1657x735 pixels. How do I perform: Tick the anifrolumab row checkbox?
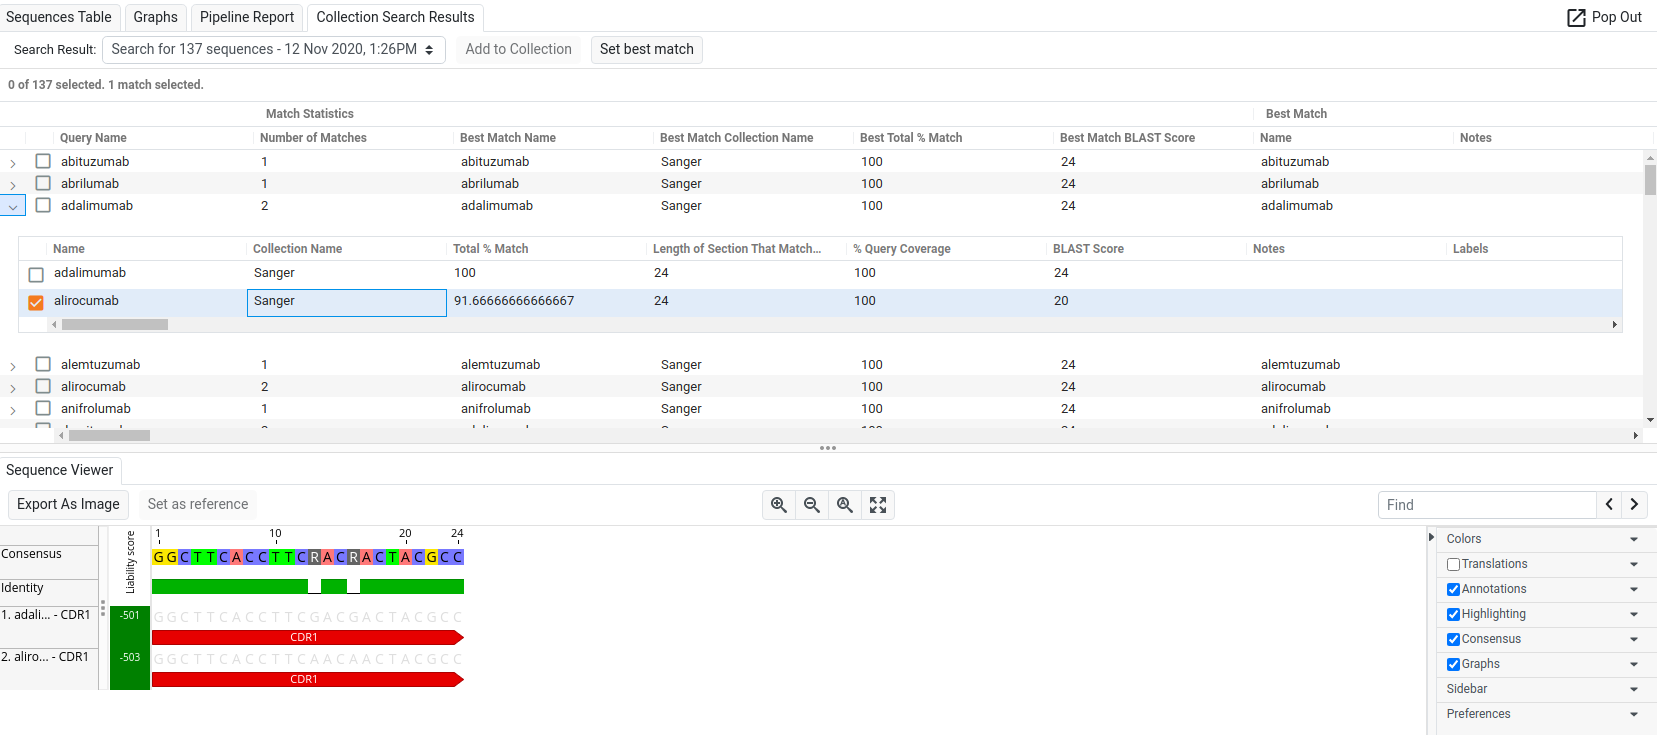coord(43,408)
